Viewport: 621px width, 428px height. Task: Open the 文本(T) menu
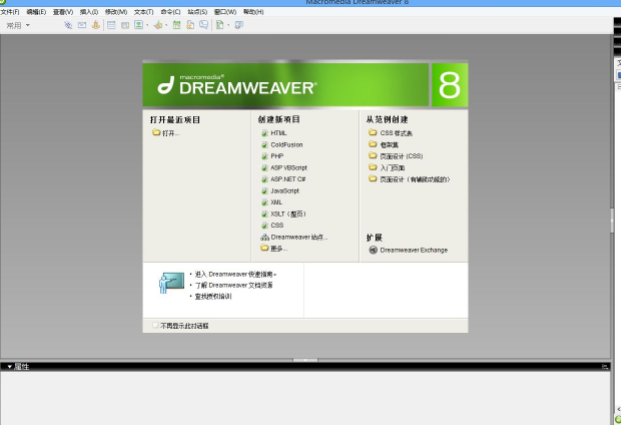(x=144, y=12)
